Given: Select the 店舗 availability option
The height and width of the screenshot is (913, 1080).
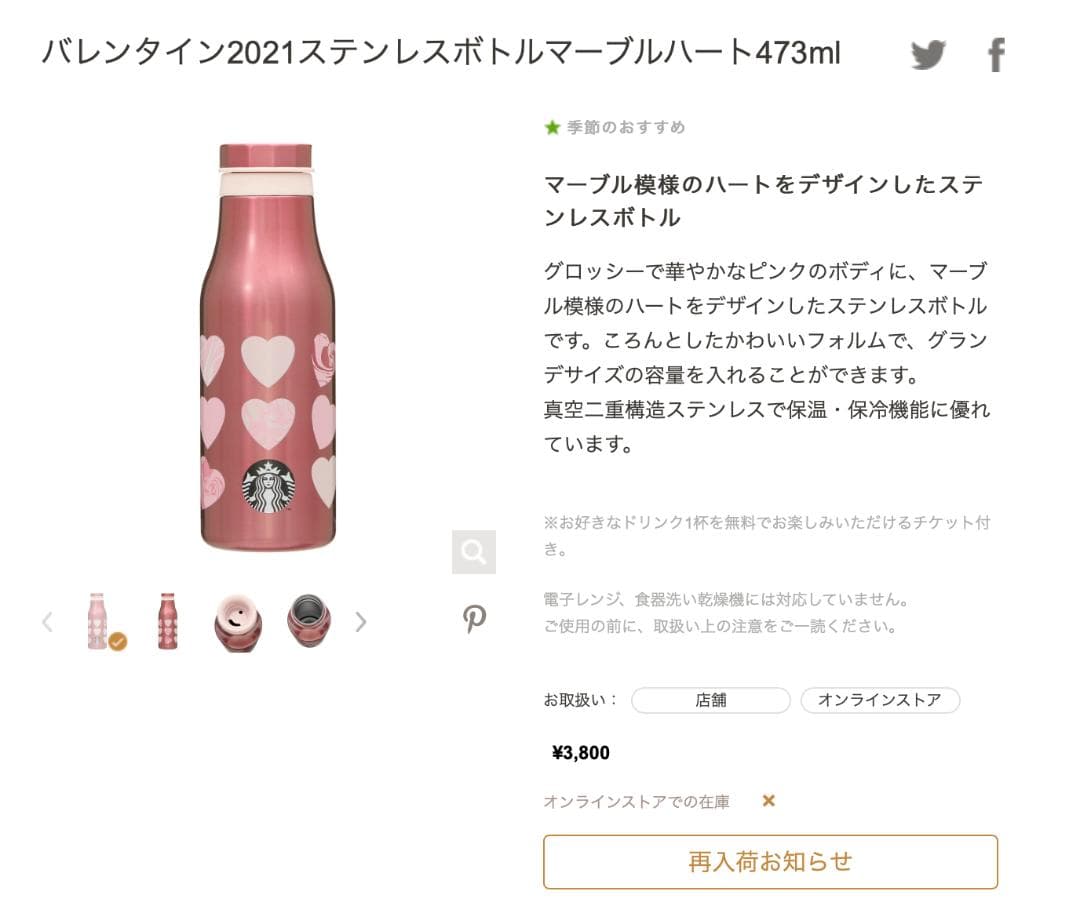Looking at the screenshot, I should tap(710, 700).
